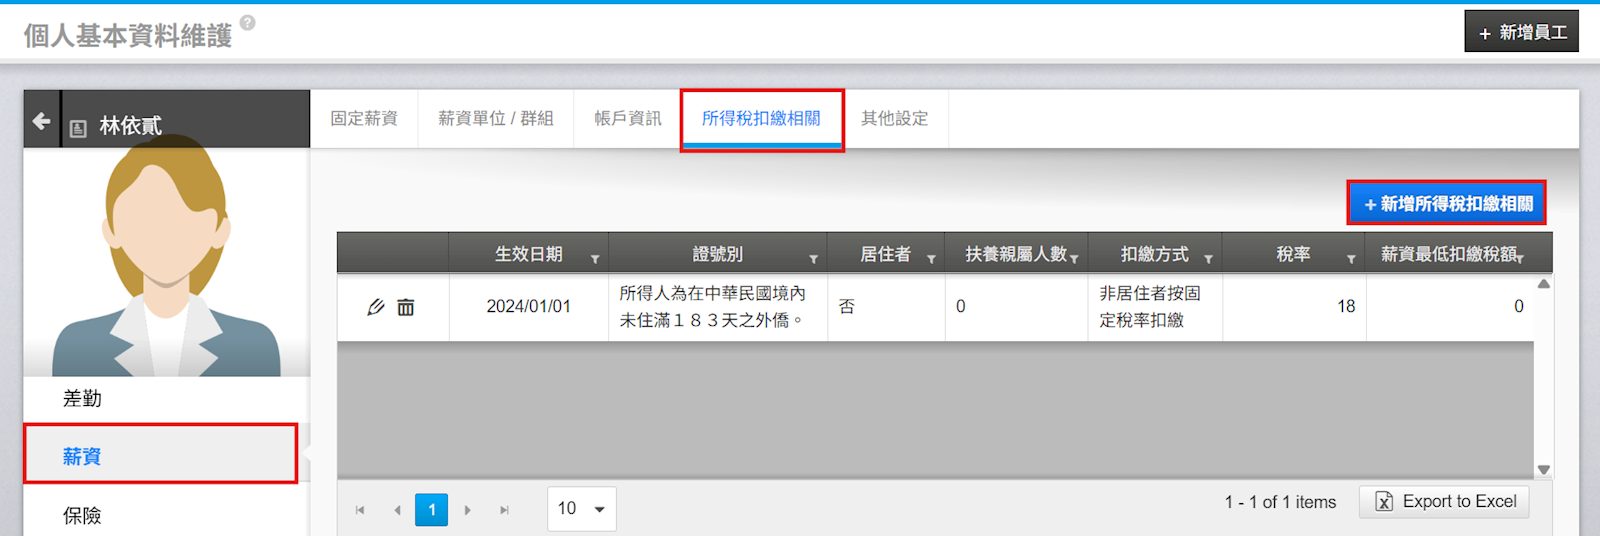Screen dimensions: 1600x536
Task: Sort by the 扣繳方式 column header
Action: (1154, 254)
